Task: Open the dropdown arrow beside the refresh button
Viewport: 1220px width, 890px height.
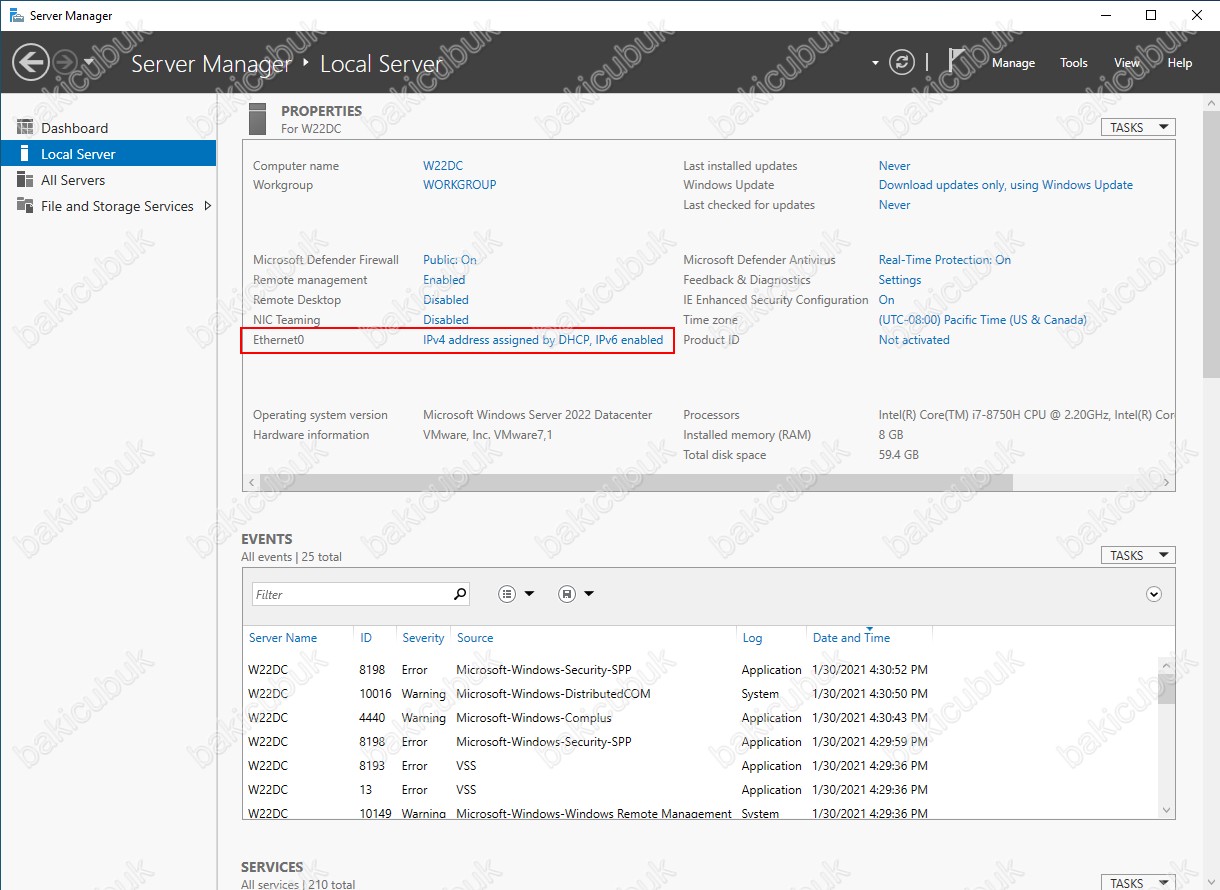Action: (x=876, y=63)
